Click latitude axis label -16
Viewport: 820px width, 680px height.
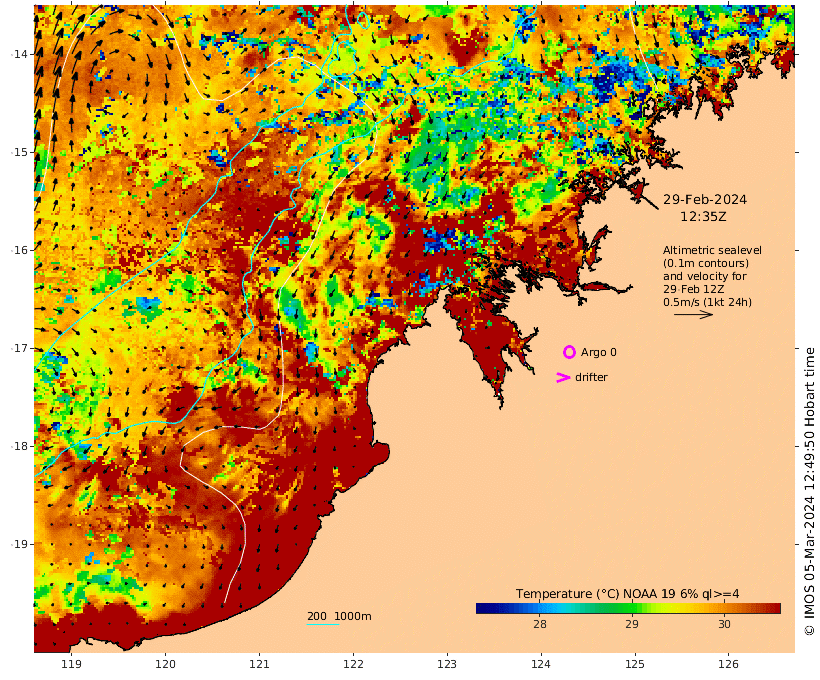pyautogui.click(x=20, y=250)
